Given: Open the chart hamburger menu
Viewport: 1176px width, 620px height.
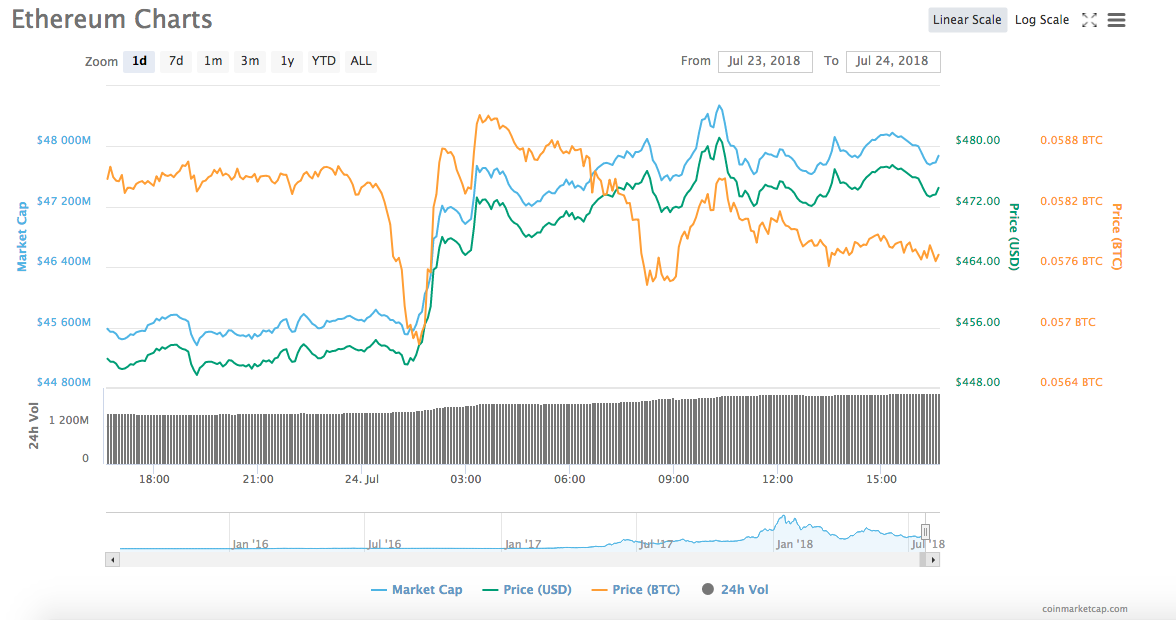Looking at the screenshot, I should (x=1117, y=20).
